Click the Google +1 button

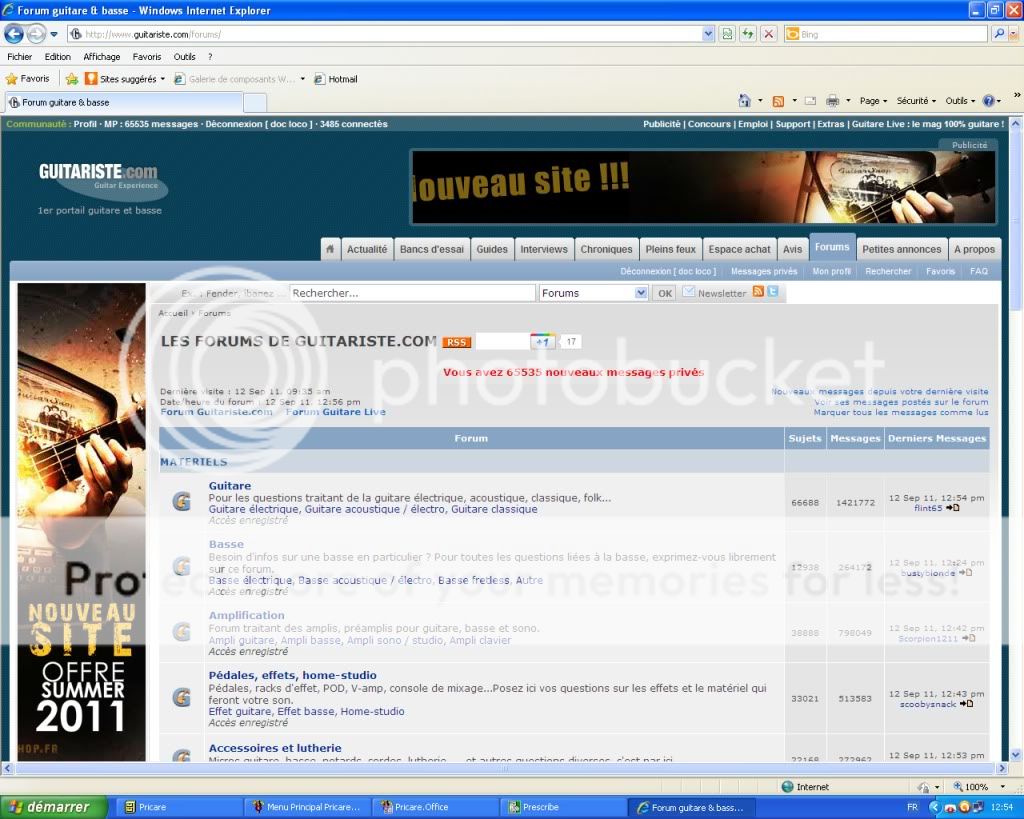[x=543, y=342]
